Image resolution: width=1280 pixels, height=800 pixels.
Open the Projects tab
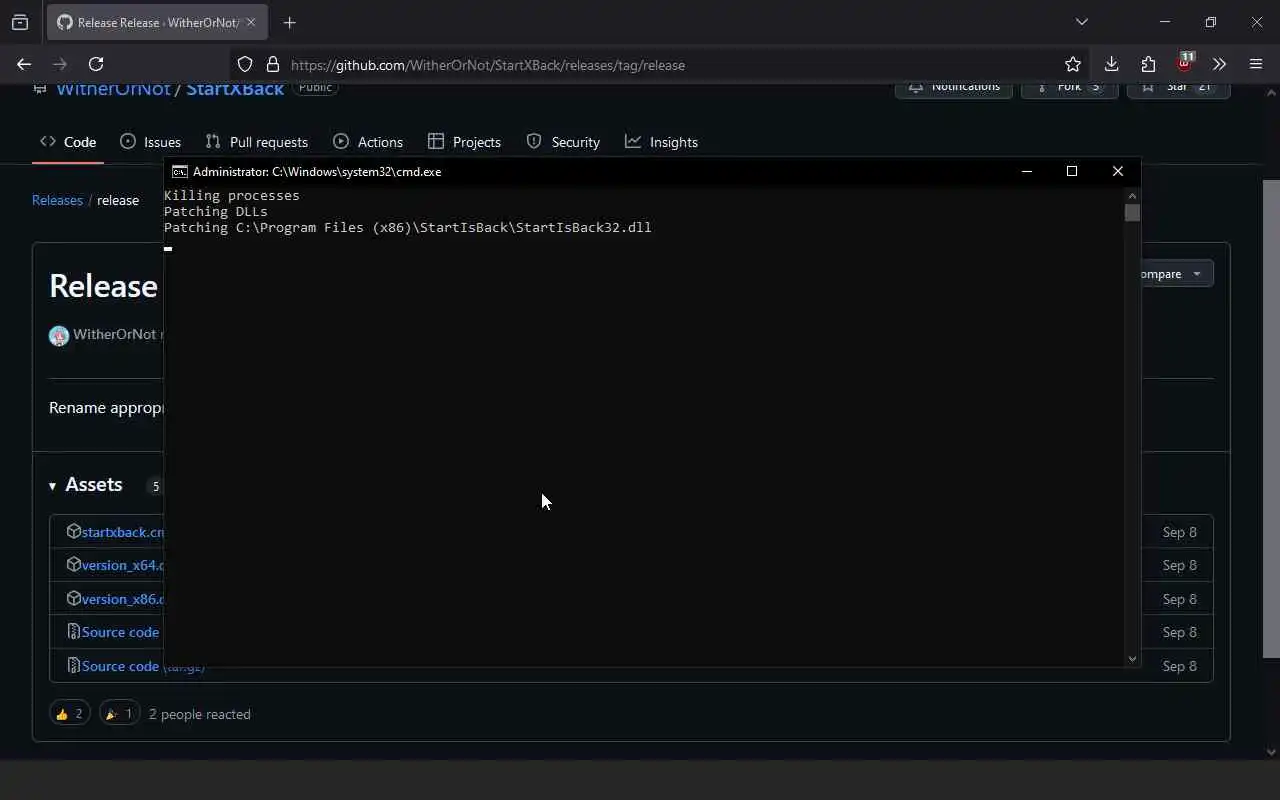point(464,142)
